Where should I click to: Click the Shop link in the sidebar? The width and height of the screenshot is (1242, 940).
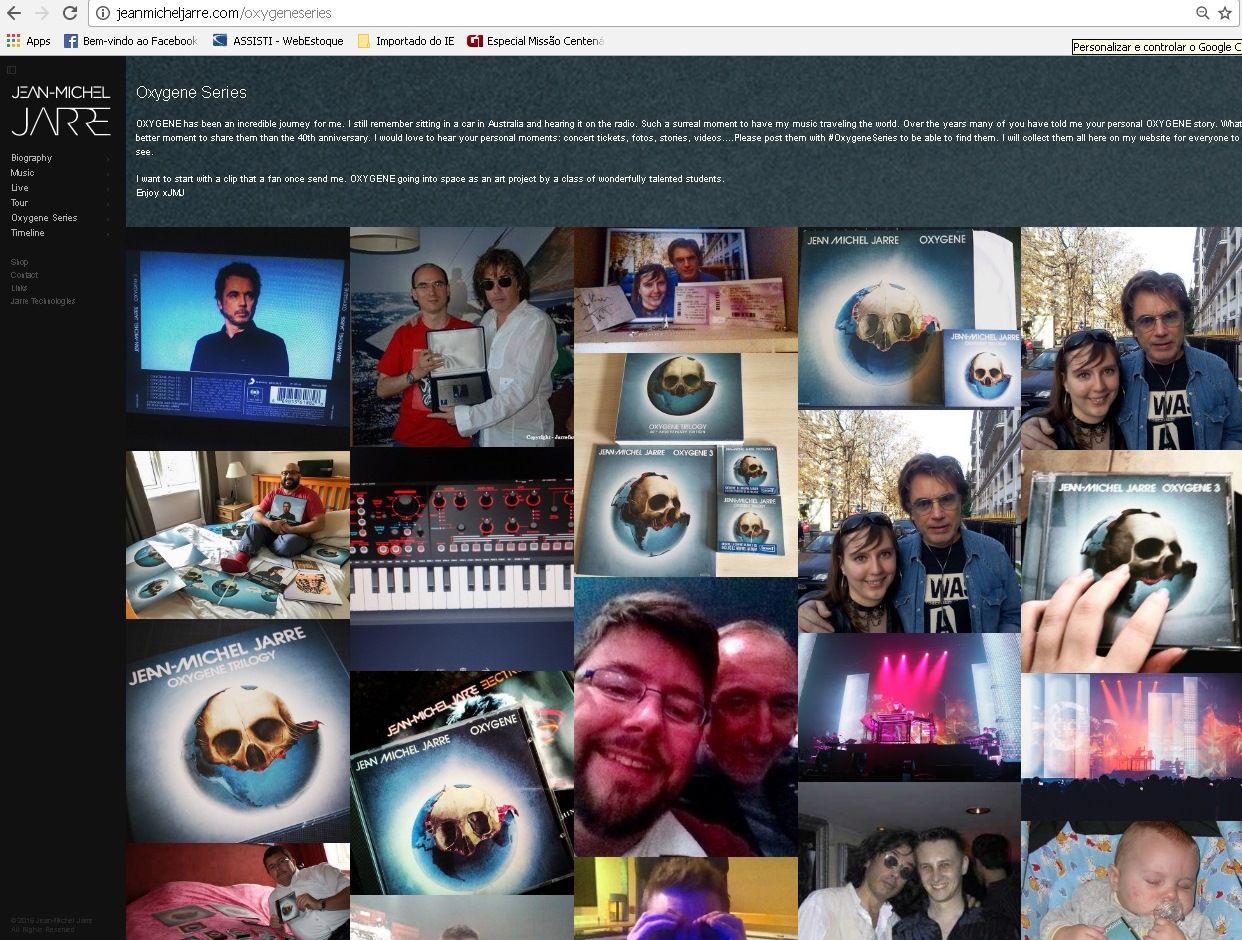(x=19, y=262)
